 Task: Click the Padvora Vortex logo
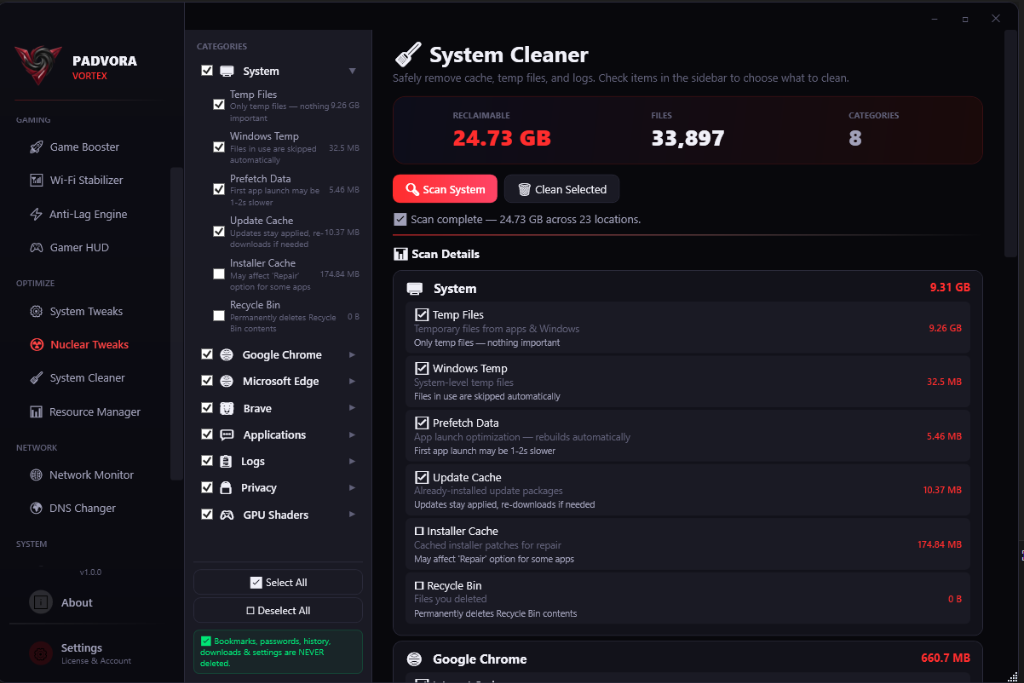[38, 65]
